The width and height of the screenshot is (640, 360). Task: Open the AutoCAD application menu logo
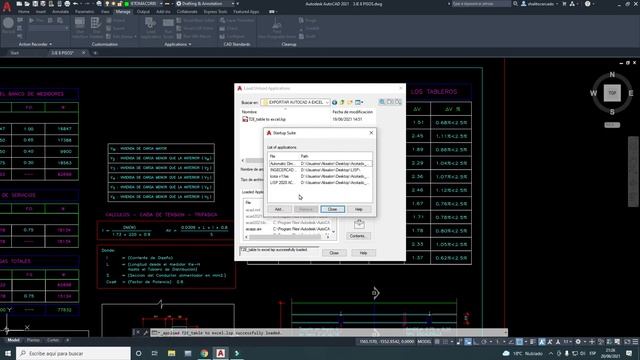coord(7,7)
